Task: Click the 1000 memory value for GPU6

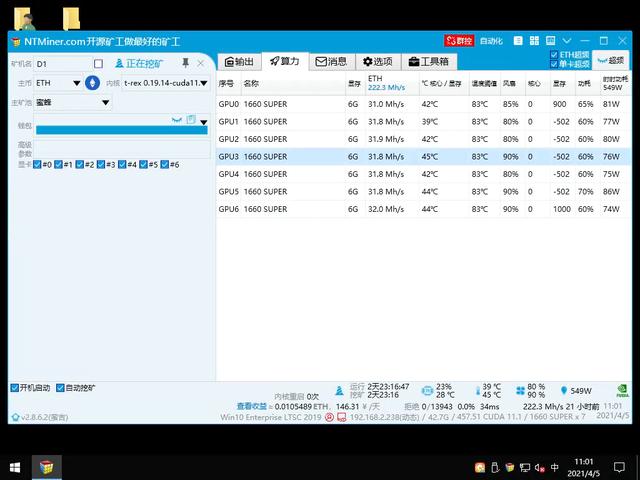Action: coord(562,209)
